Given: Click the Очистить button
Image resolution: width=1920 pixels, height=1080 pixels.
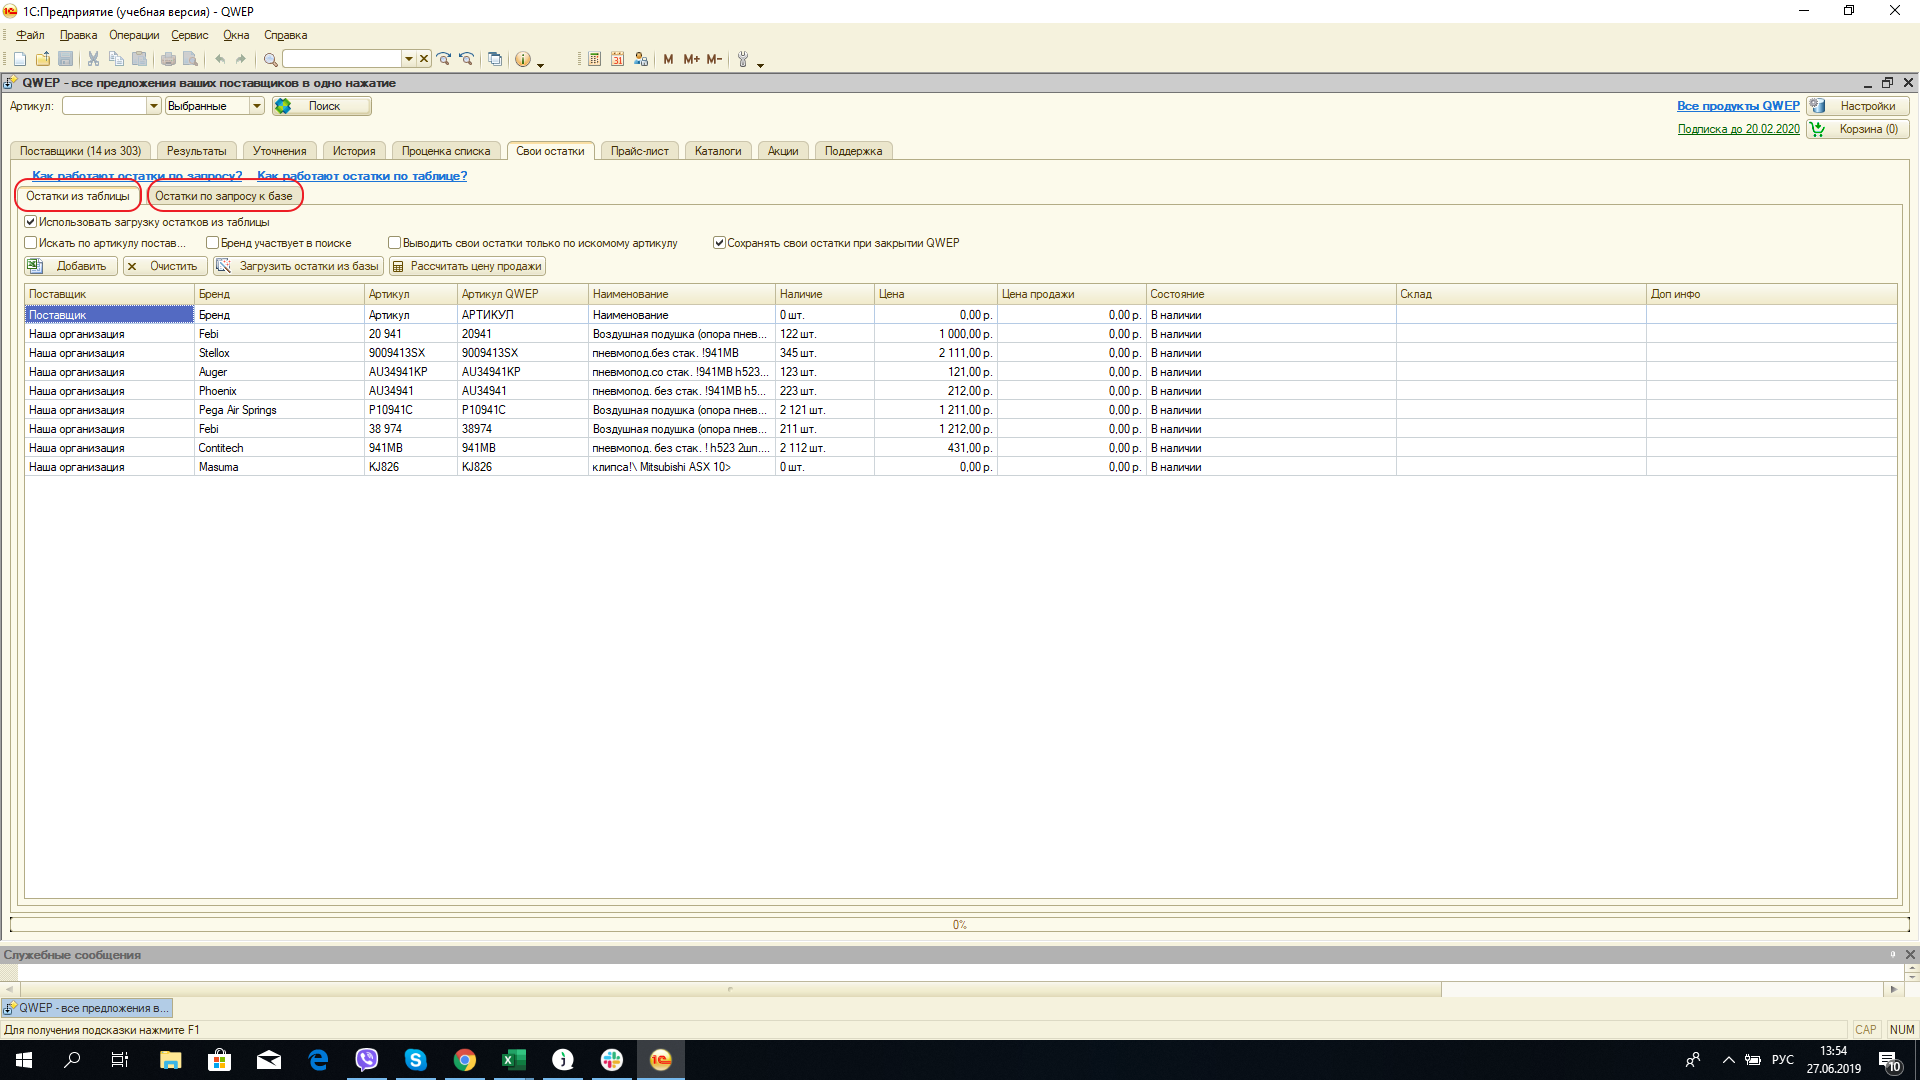Looking at the screenshot, I should click(x=166, y=266).
